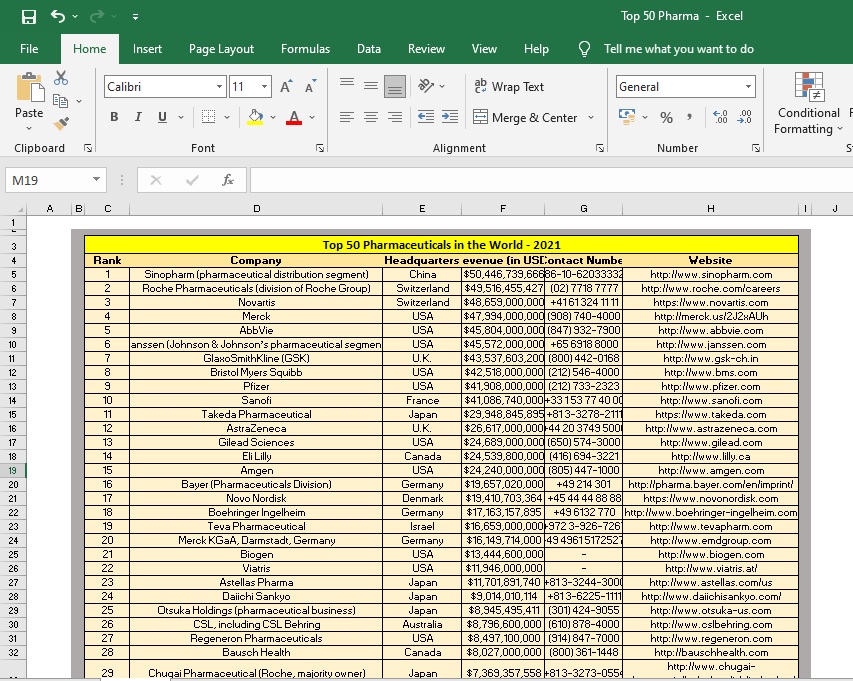Expand the Merge & Center options arrow
The height and width of the screenshot is (681, 853).
pyautogui.click(x=591, y=117)
